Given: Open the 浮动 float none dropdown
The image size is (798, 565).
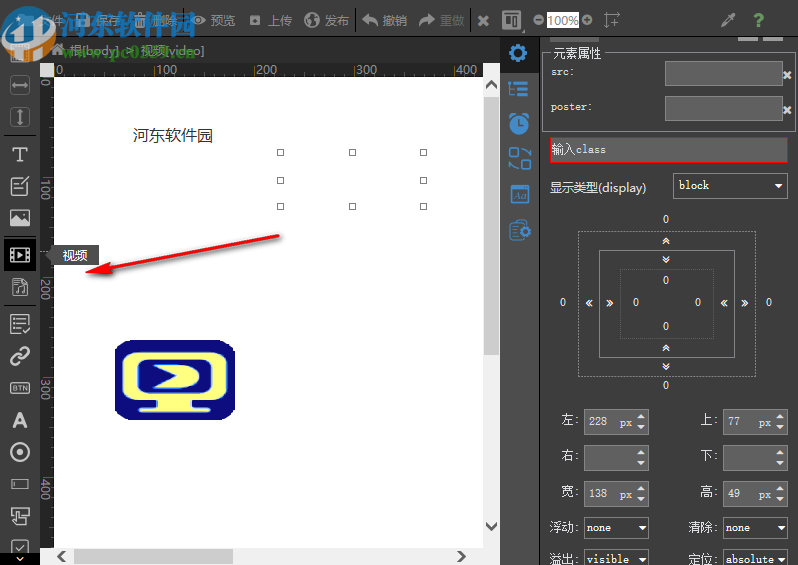Looking at the screenshot, I should click(x=616, y=528).
